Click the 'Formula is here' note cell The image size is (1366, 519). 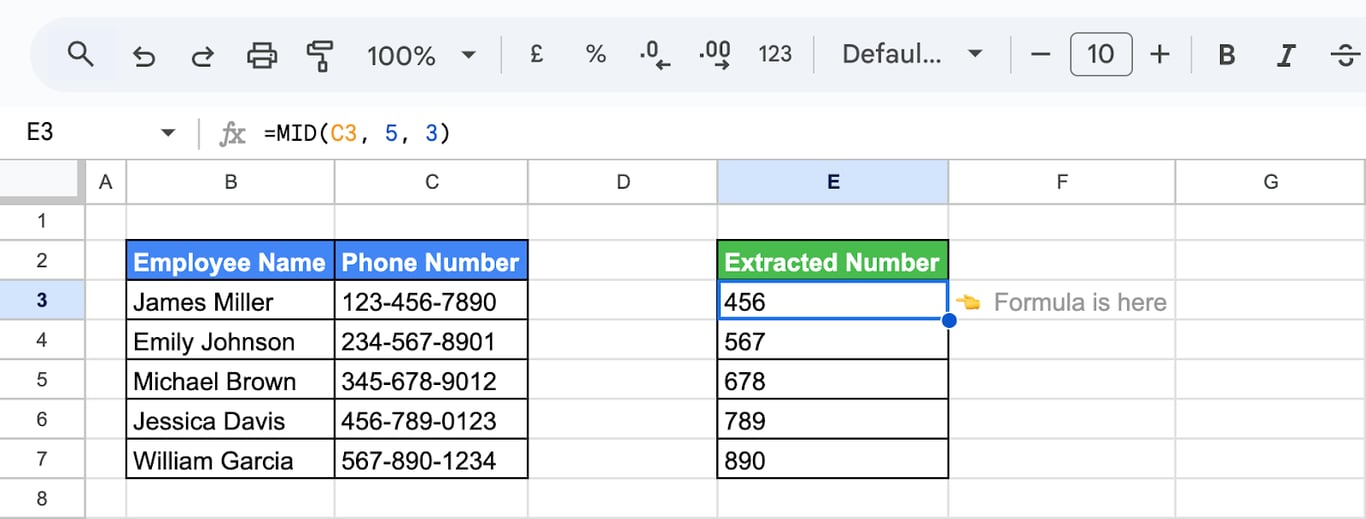pyautogui.click(x=1062, y=301)
